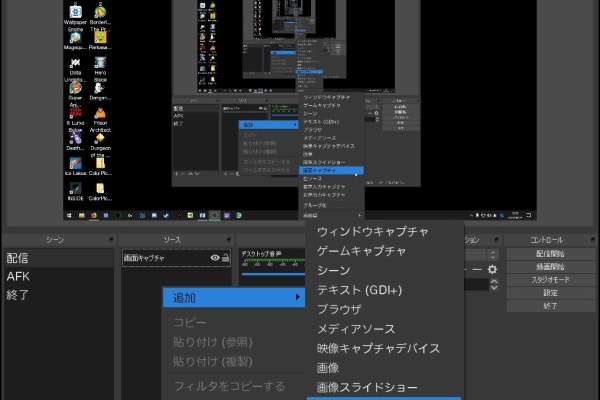This screenshot has width=600, height=400.
Task: Click the コントロール panel header
Action: pos(546,240)
